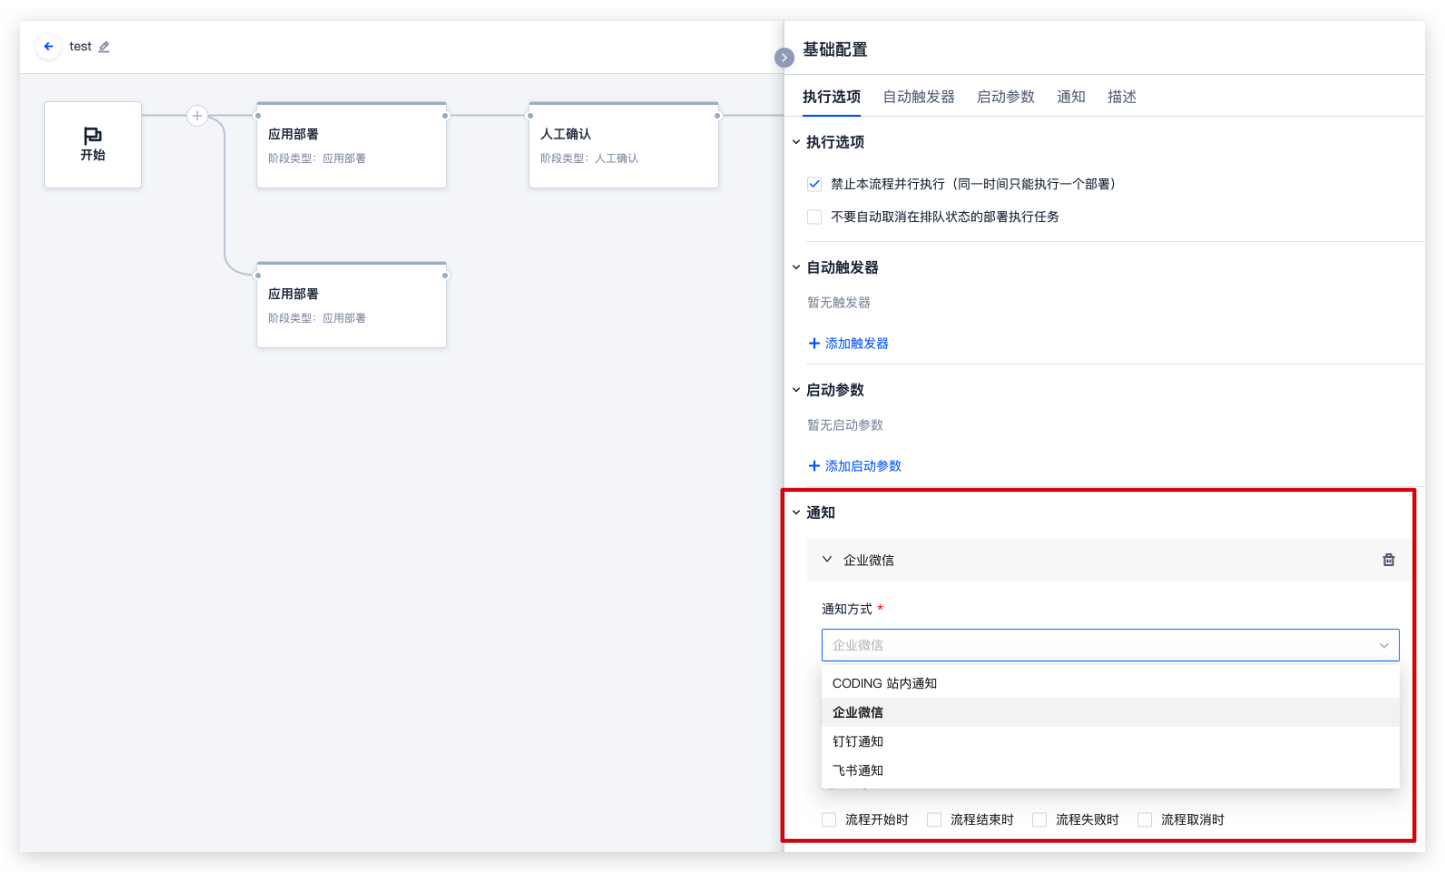The height and width of the screenshot is (872, 1445).
Task: Click 添加触发器 link
Action: [x=848, y=344]
